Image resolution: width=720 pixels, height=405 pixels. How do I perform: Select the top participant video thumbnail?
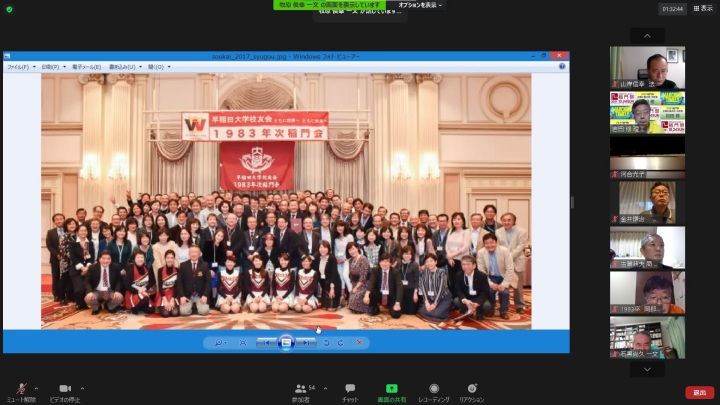point(647,68)
